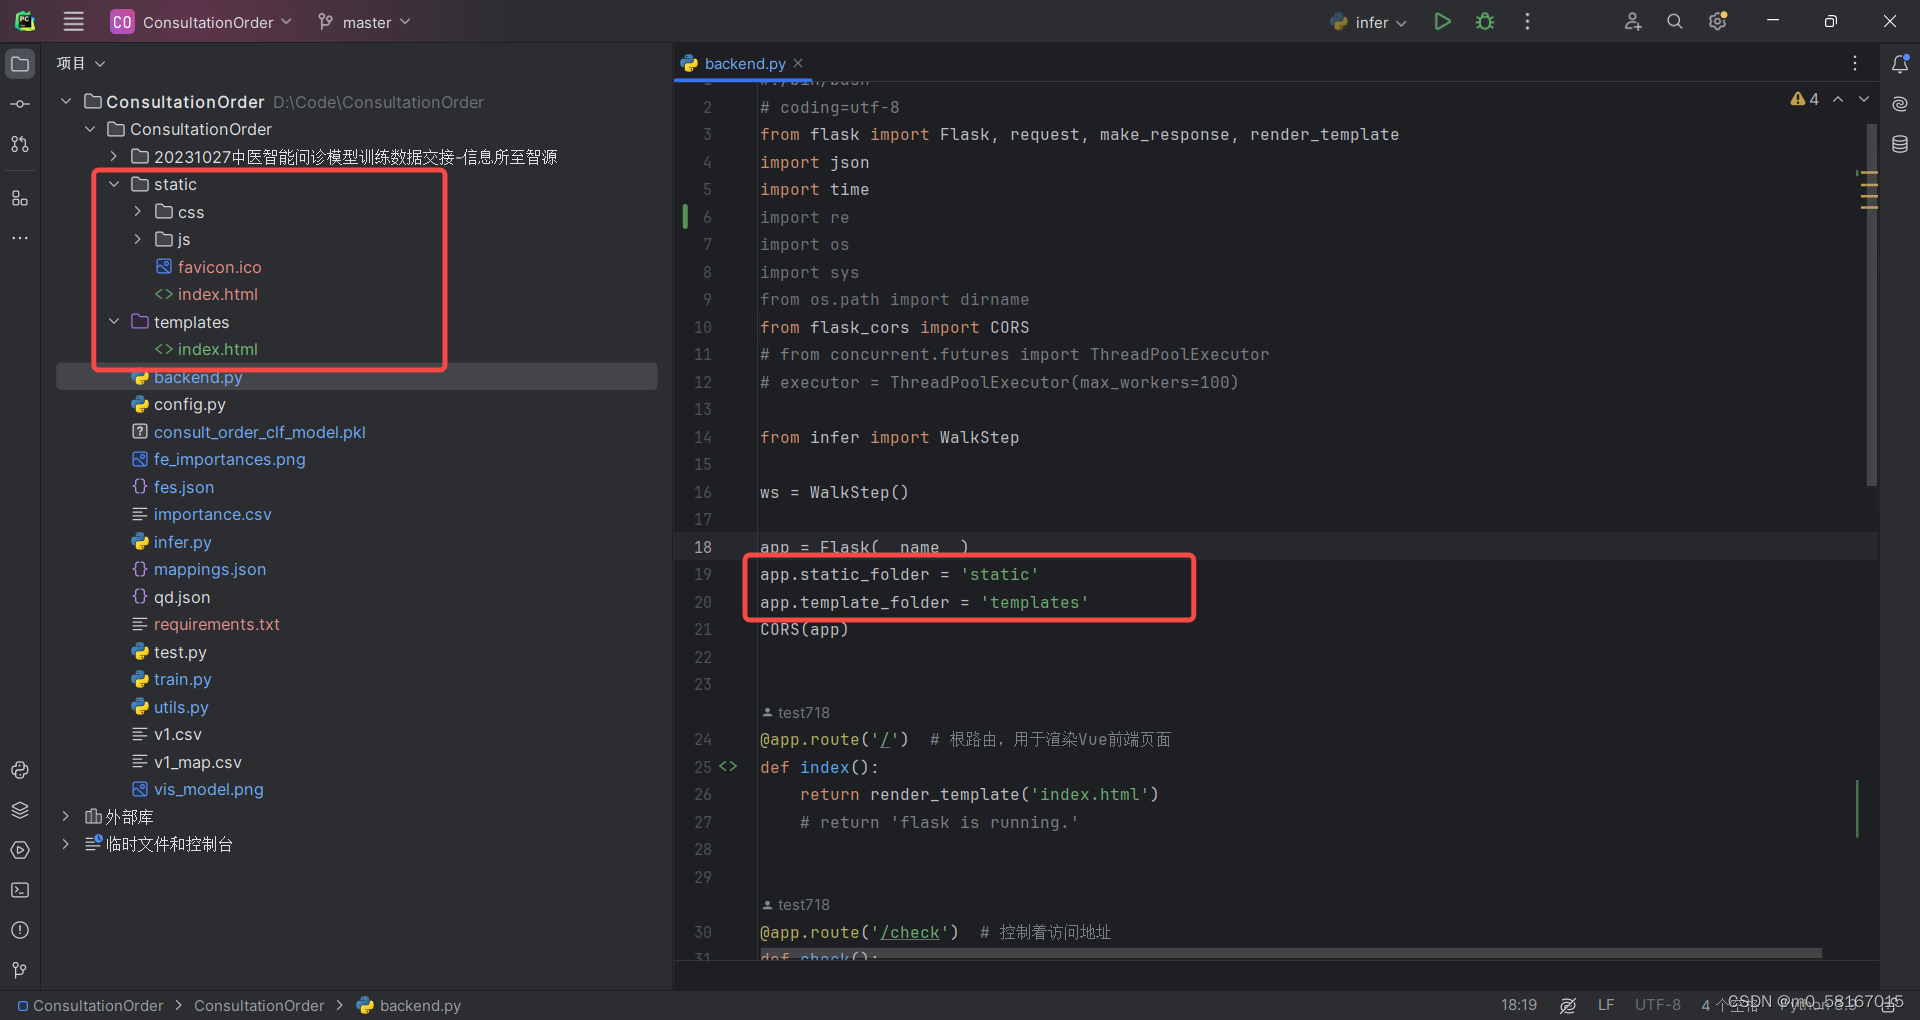Go to previous highlighted problem arrow
Image resolution: width=1920 pixels, height=1020 pixels.
tap(1838, 99)
